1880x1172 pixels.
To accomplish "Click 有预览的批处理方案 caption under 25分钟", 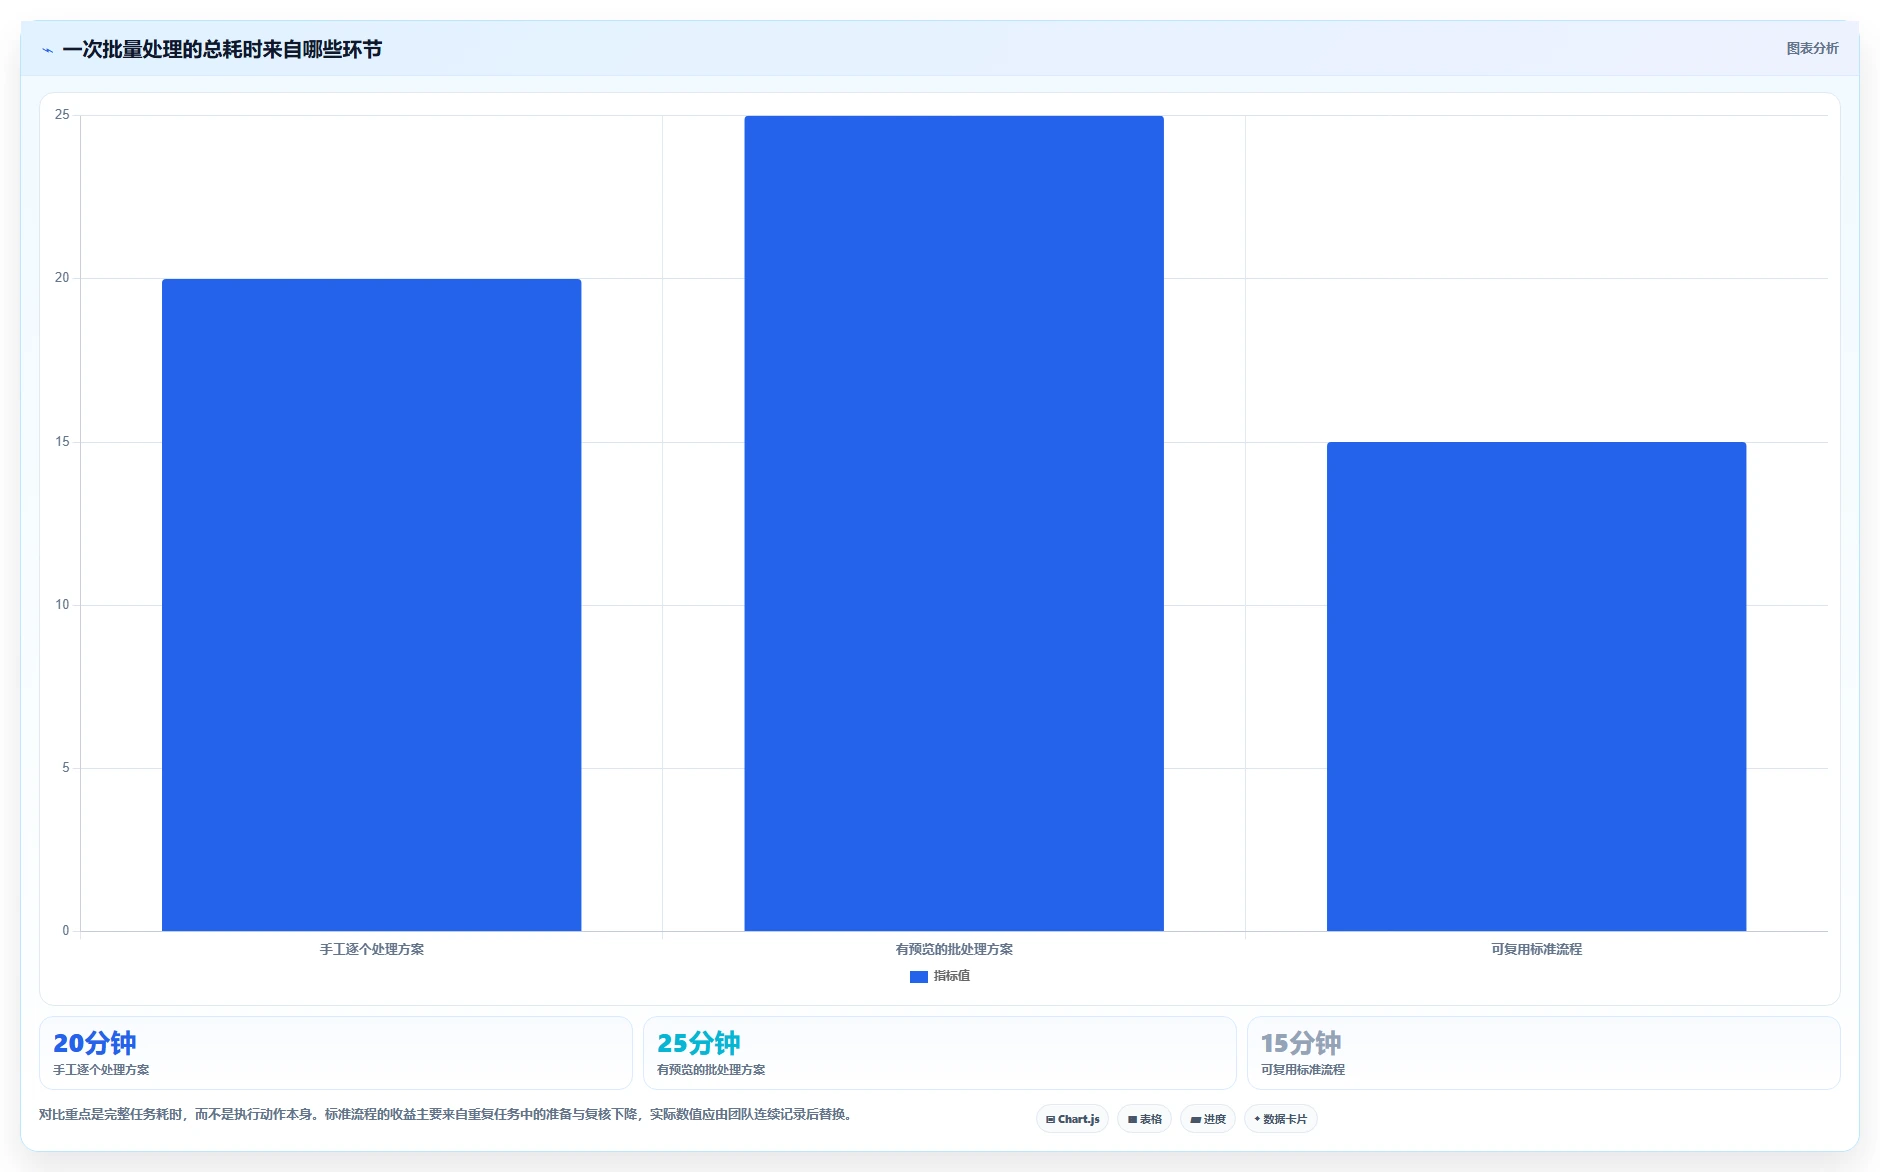I will (x=711, y=1070).
